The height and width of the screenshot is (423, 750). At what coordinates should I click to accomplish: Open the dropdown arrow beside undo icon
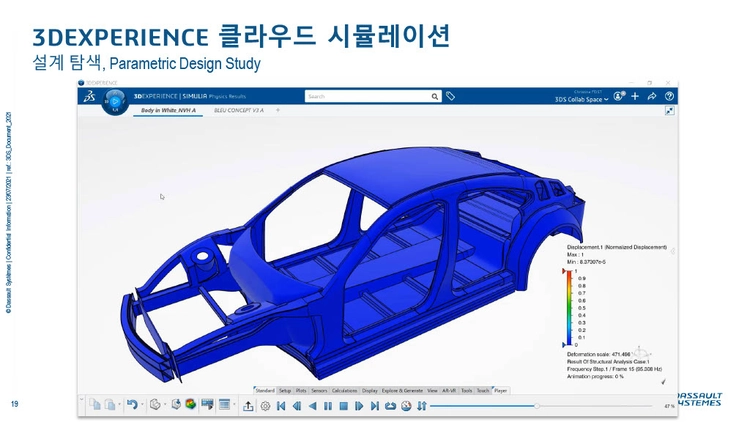point(142,405)
